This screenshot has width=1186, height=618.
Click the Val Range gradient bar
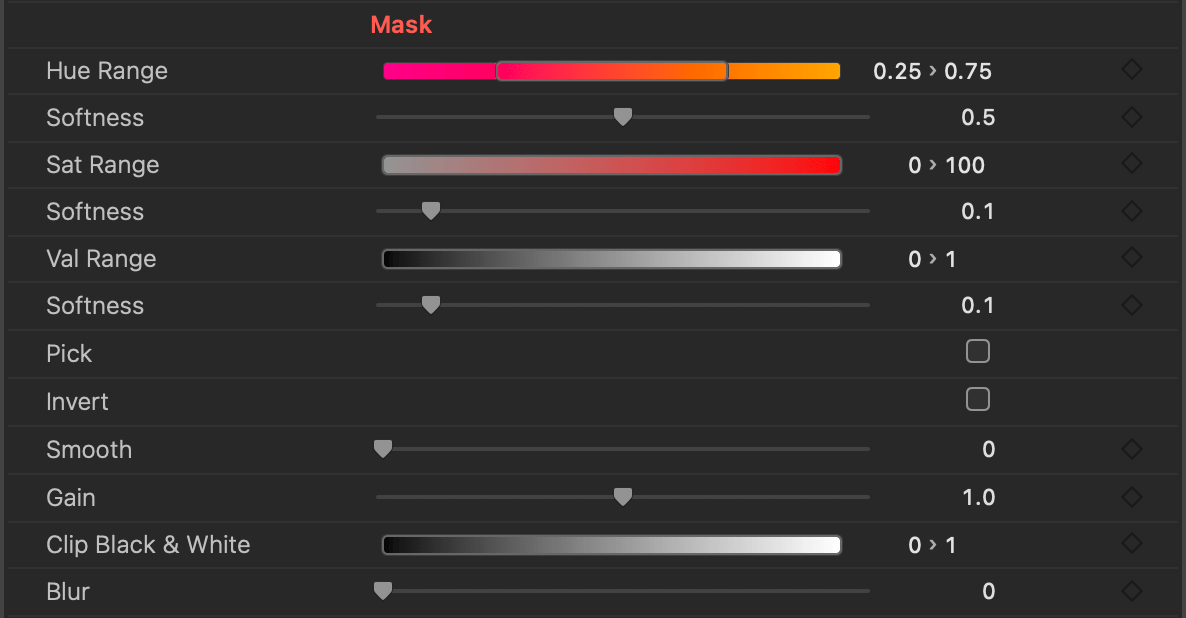point(611,259)
